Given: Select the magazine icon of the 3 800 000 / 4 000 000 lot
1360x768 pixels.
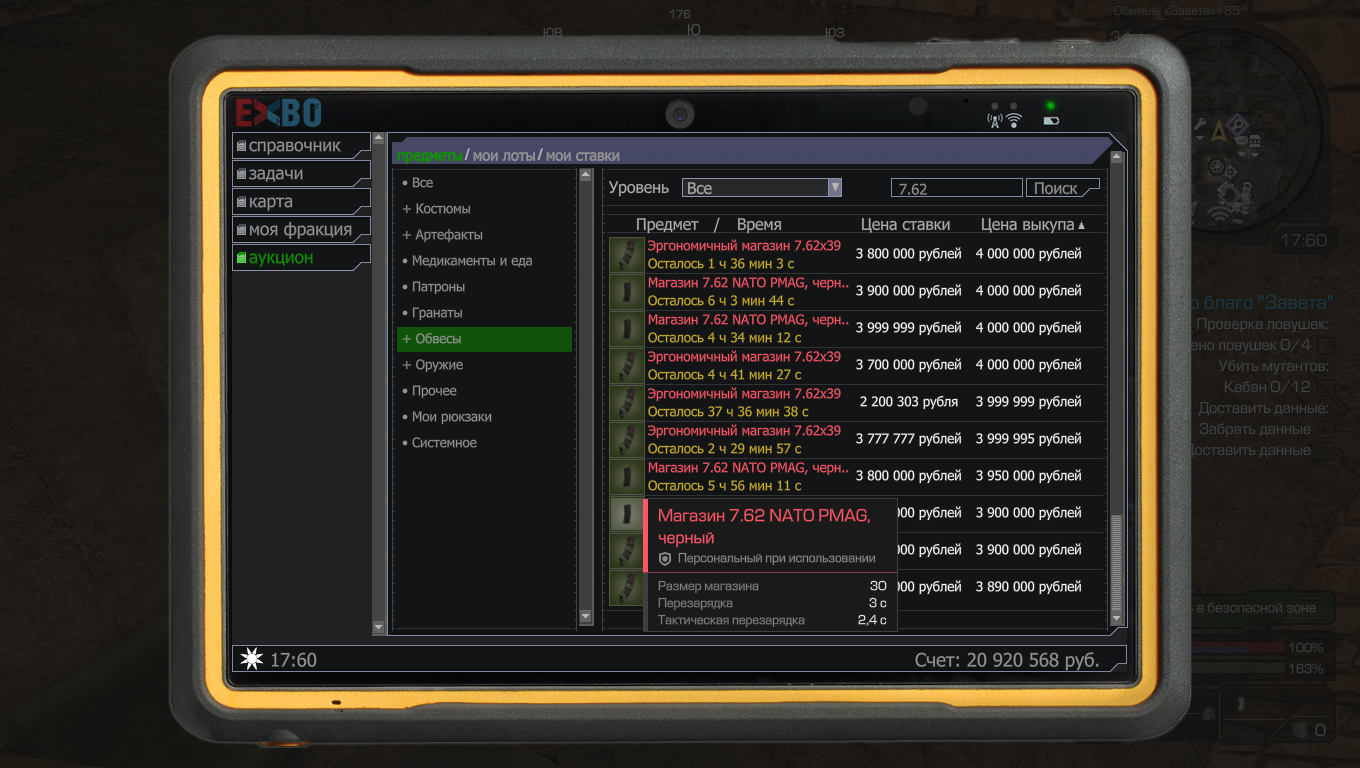Looking at the screenshot, I should (x=626, y=254).
